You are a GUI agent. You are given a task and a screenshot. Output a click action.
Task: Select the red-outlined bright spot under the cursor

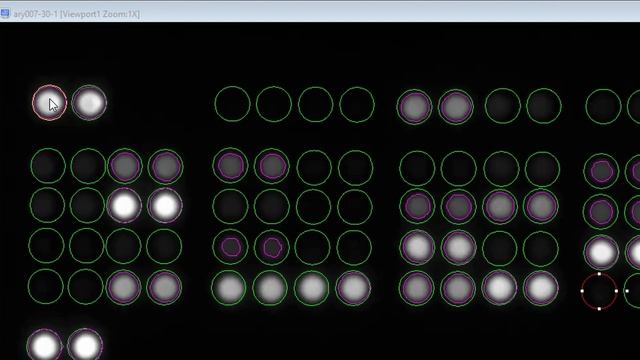49,102
